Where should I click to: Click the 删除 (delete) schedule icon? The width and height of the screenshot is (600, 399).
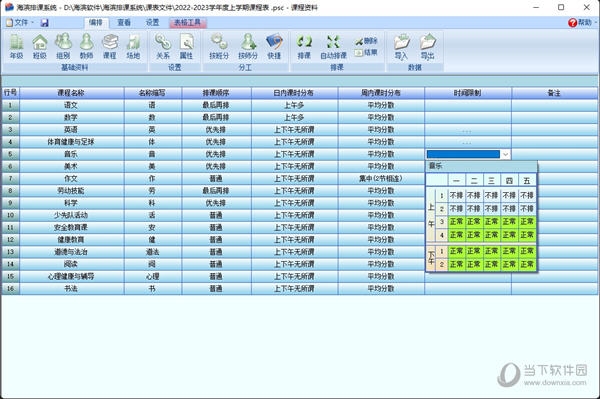pyautogui.click(x=366, y=41)
